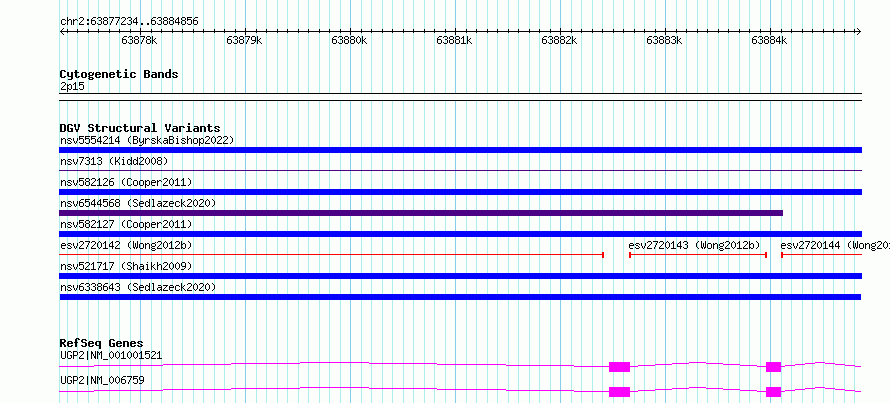This screenshot has width=890, height=403.
Task: Select the dark purple nsv6544568 (Sedlazeck2020) bar
Action: pyautogui.click(x=421, y=213)
